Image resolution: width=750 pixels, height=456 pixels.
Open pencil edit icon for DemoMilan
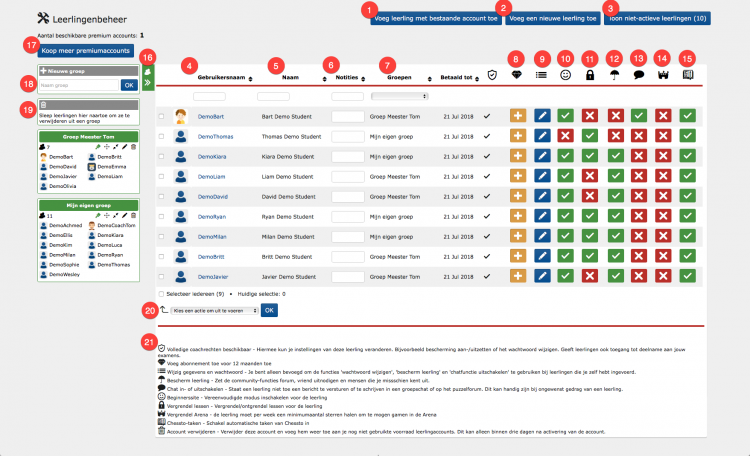pos(542,236)
